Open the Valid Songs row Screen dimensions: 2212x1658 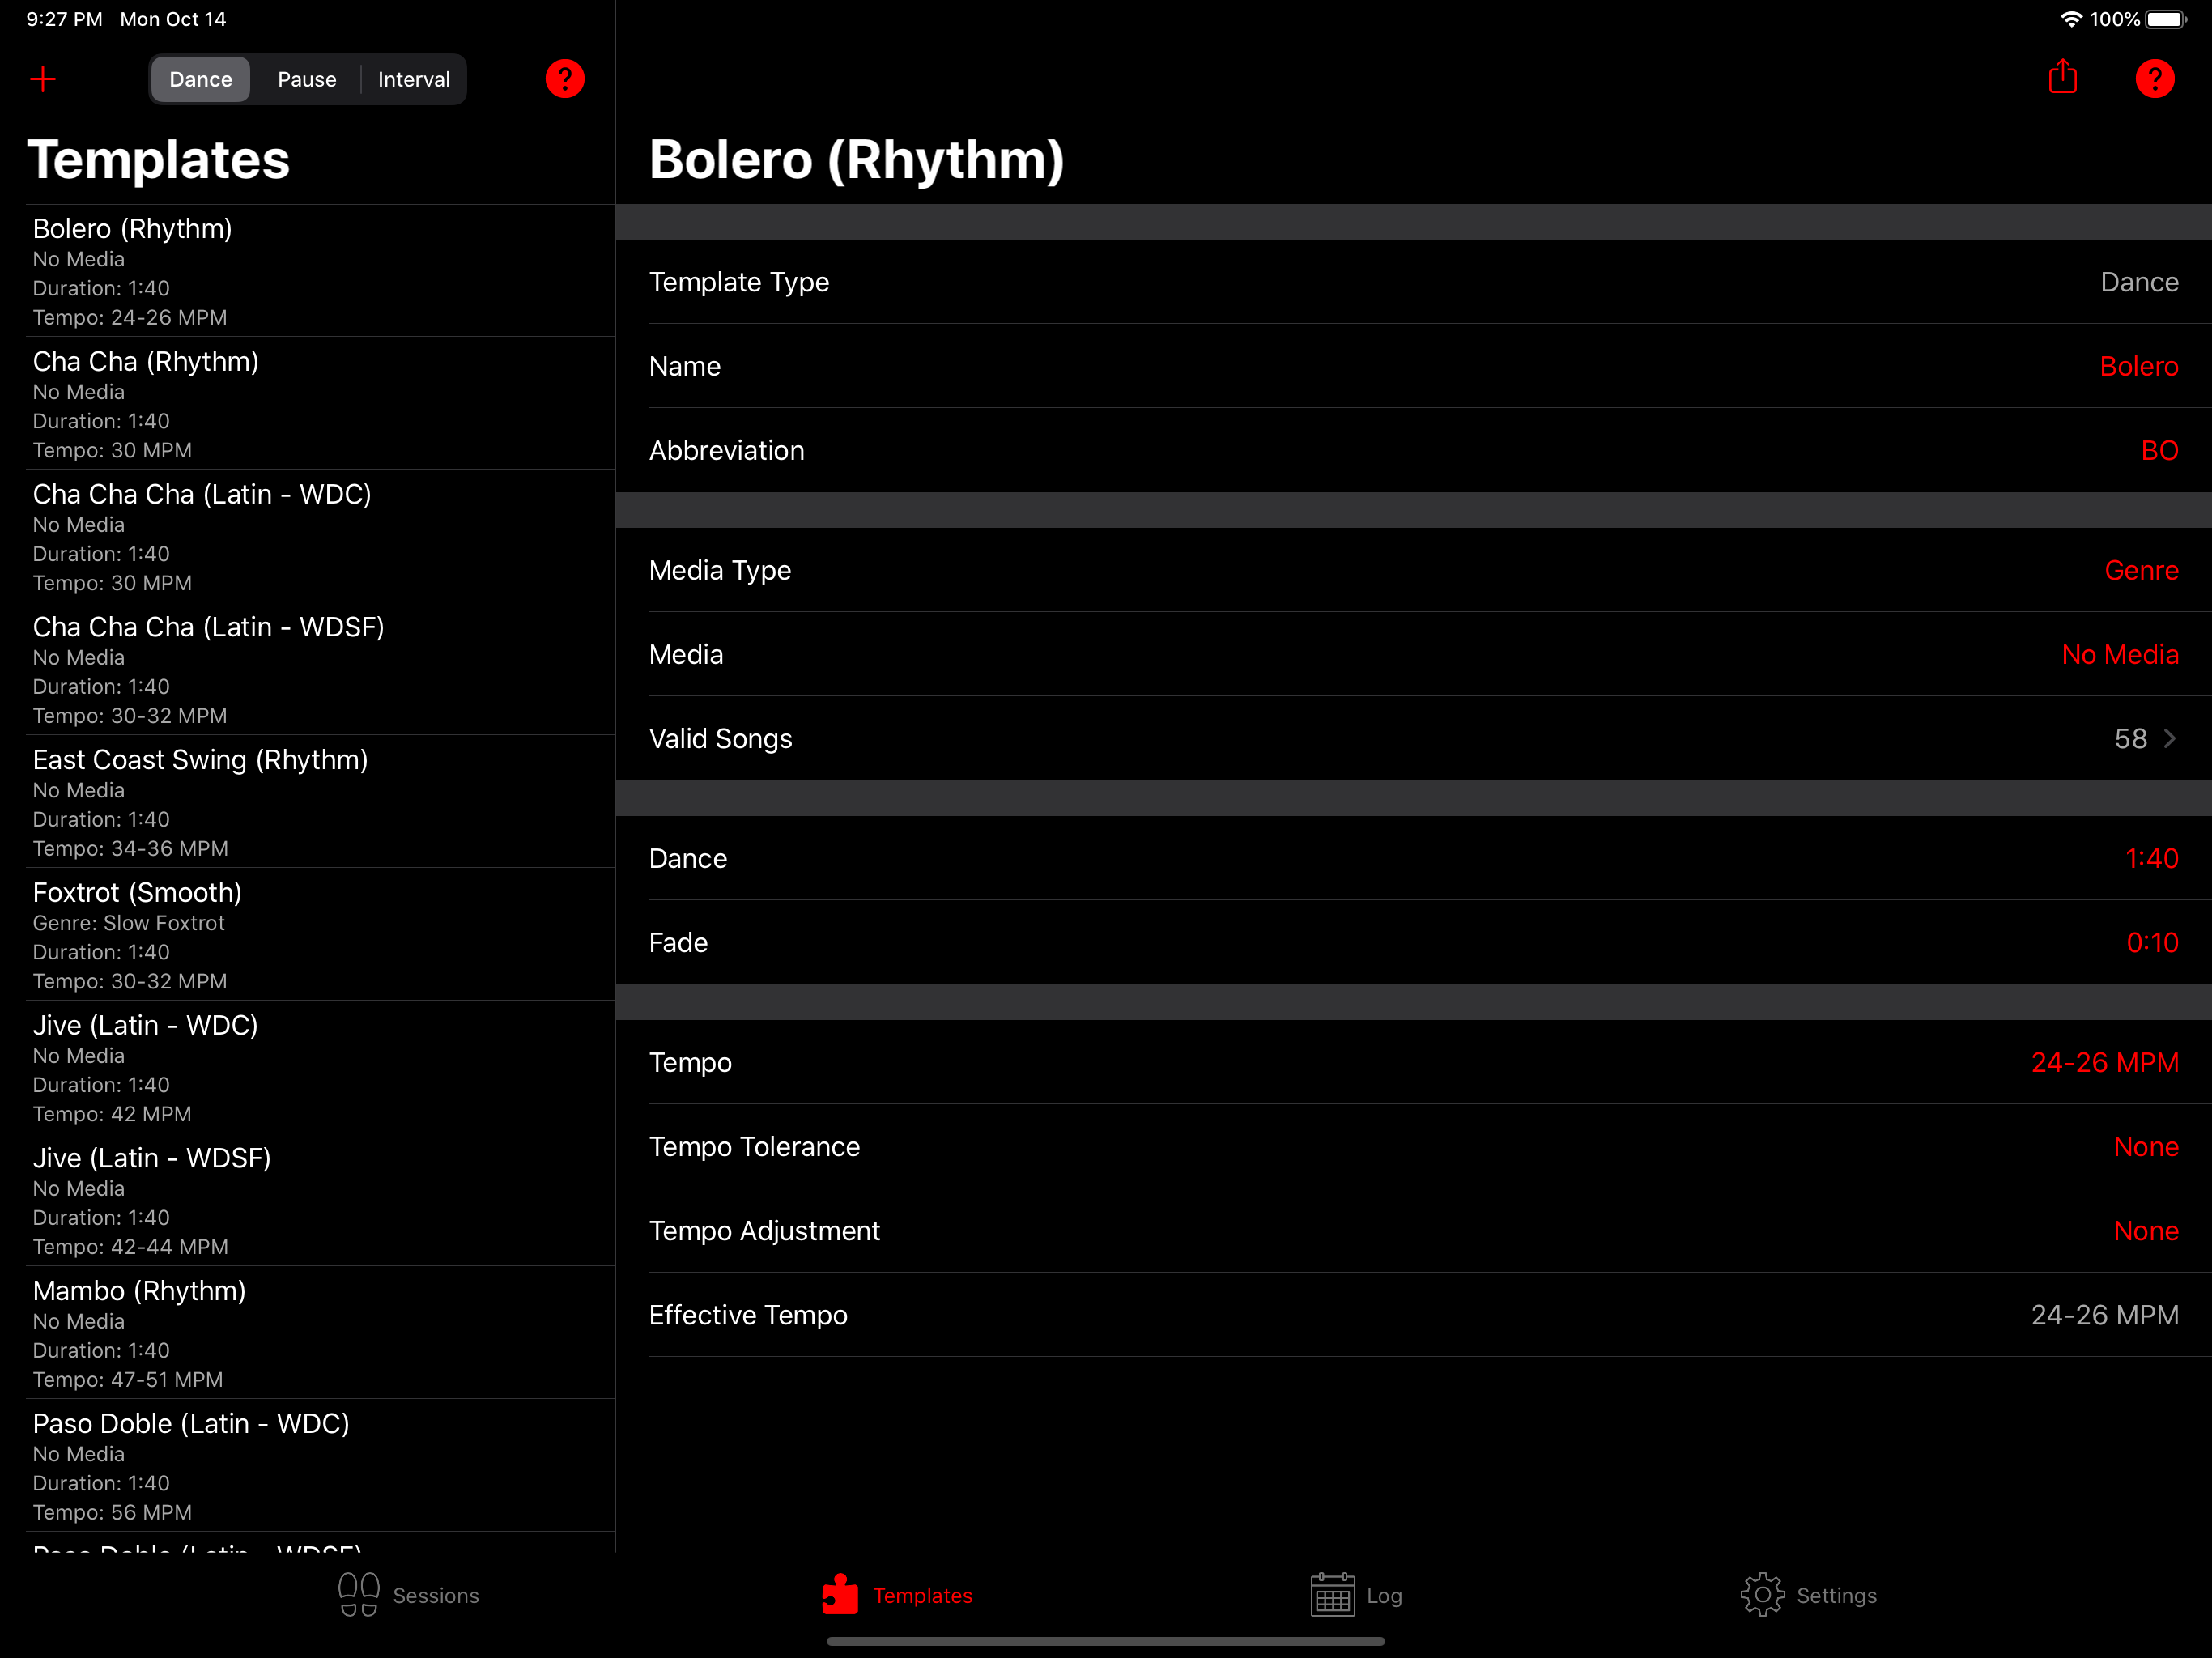pyautogui.click(x=1413, y=739)
